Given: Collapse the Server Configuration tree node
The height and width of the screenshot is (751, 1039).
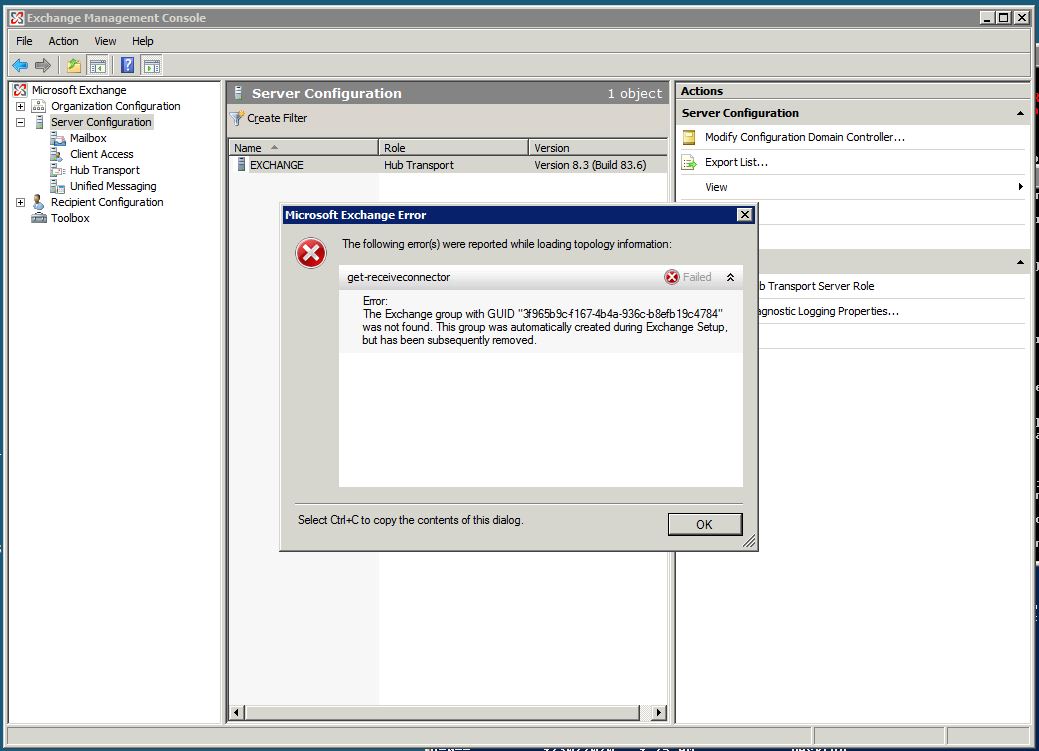Looking at the screenshot, I should [21, 122].
